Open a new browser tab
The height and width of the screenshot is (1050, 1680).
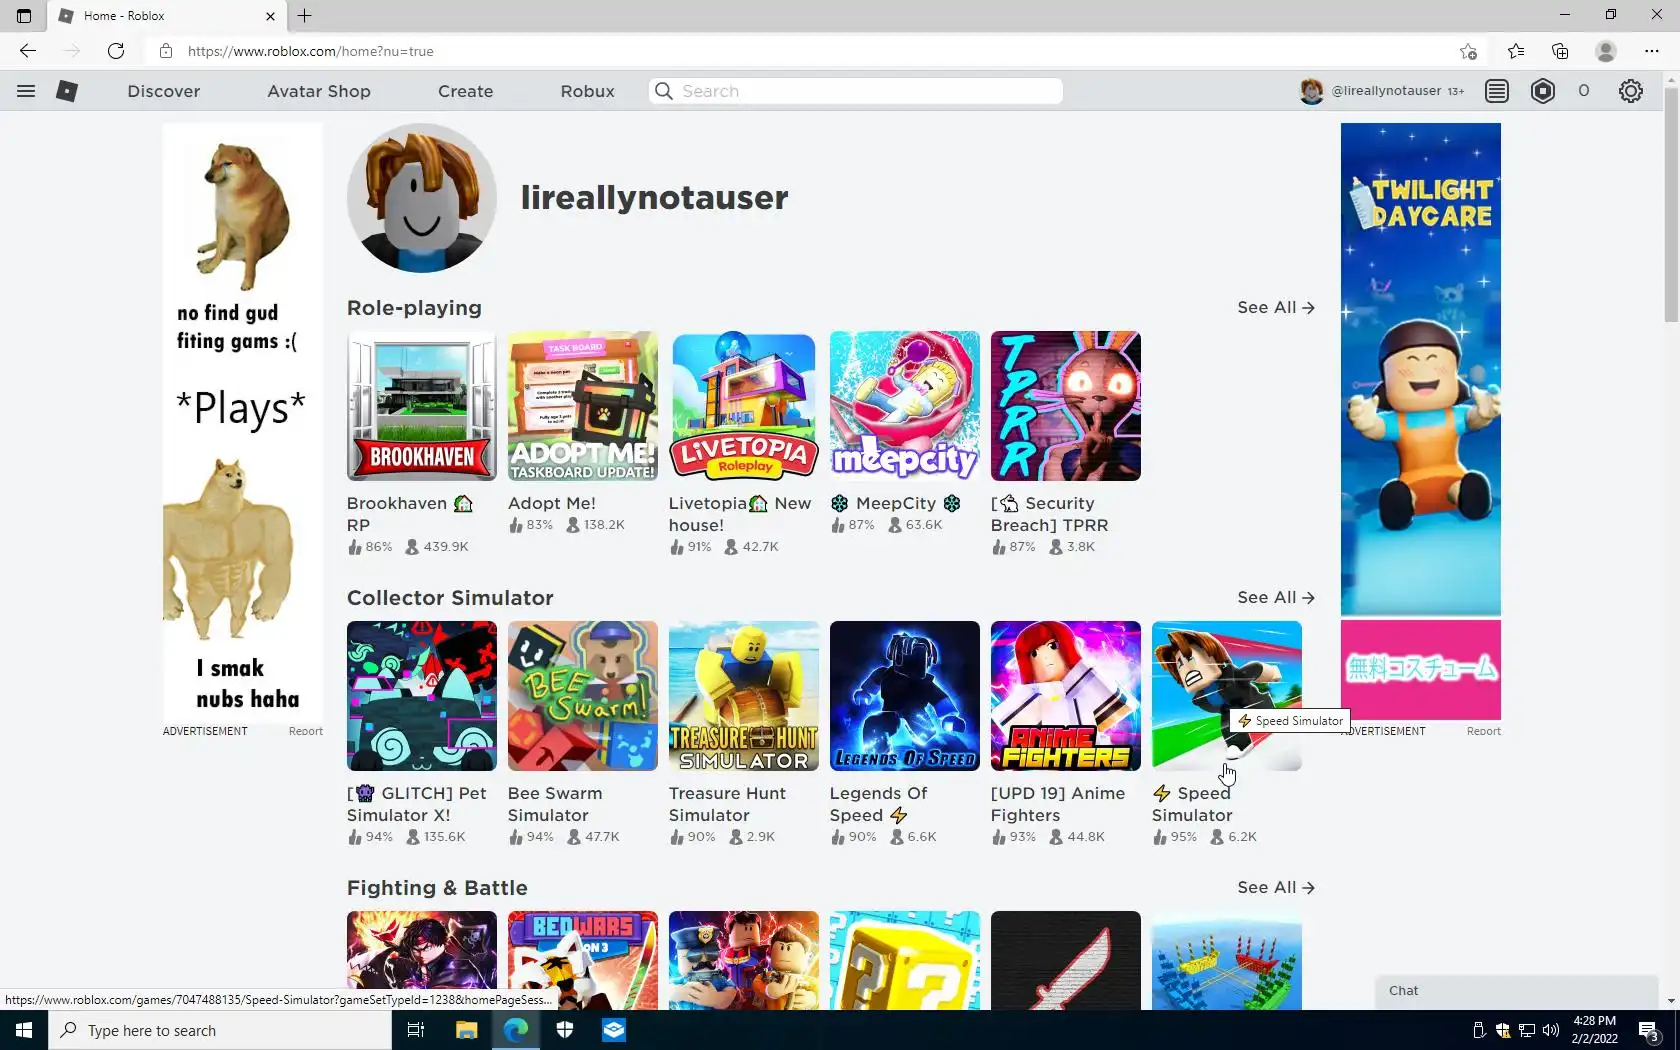coord(305,15)
